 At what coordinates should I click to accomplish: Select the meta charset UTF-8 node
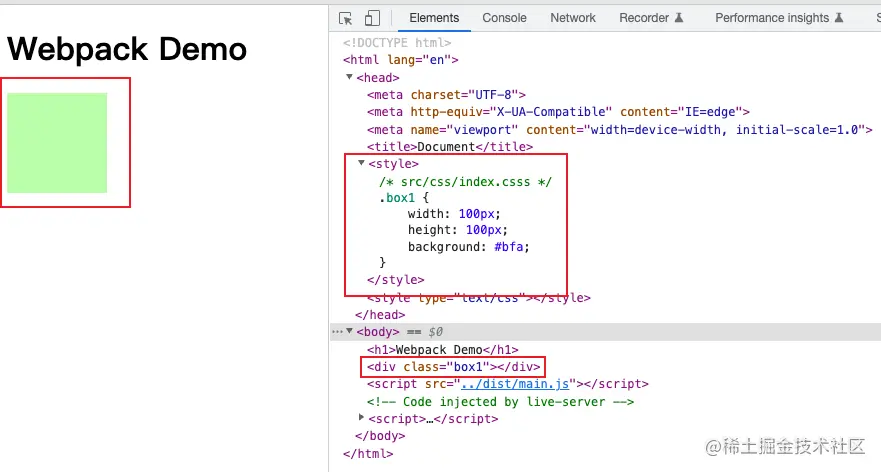[446, 94]
